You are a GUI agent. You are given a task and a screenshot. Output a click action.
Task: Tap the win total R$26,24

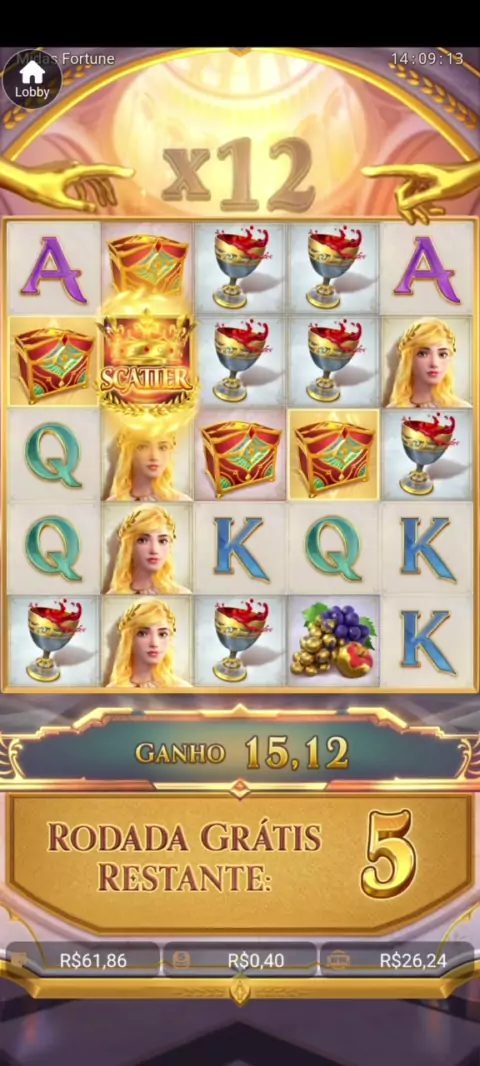397,960
